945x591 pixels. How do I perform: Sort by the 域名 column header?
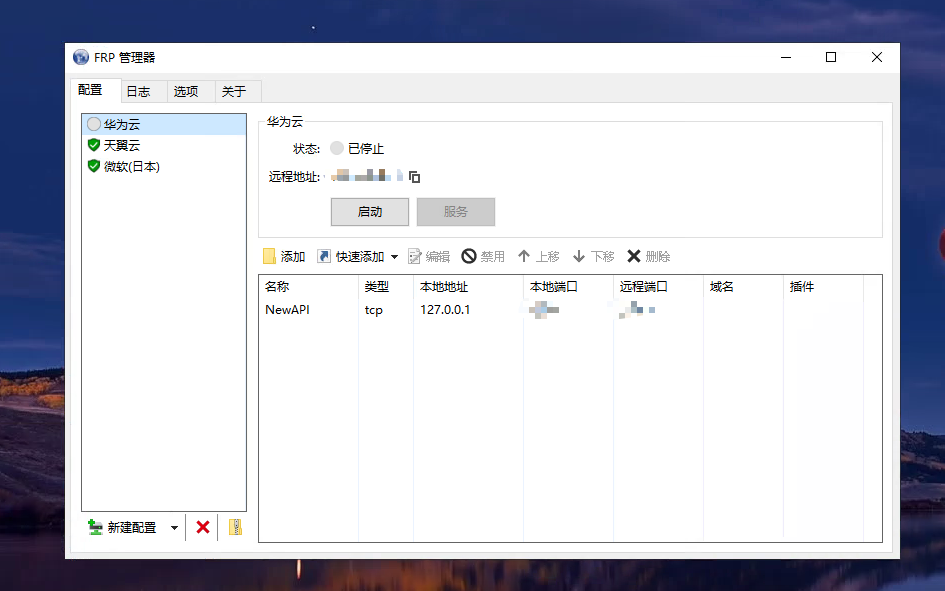click(743, 287)
